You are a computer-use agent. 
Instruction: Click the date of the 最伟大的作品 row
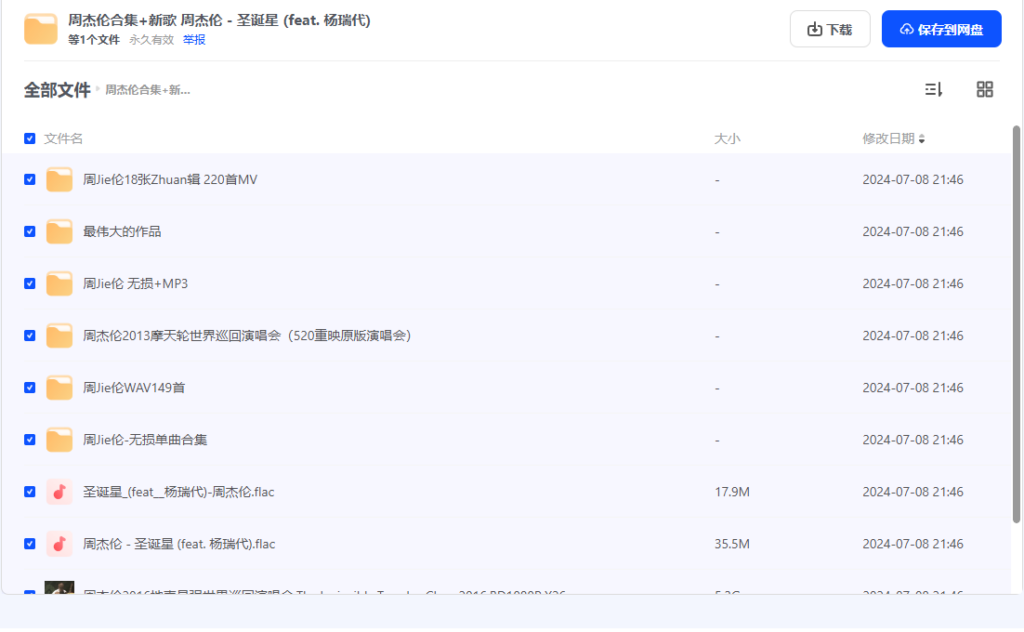pyautogui.click(x=913, y=232)
